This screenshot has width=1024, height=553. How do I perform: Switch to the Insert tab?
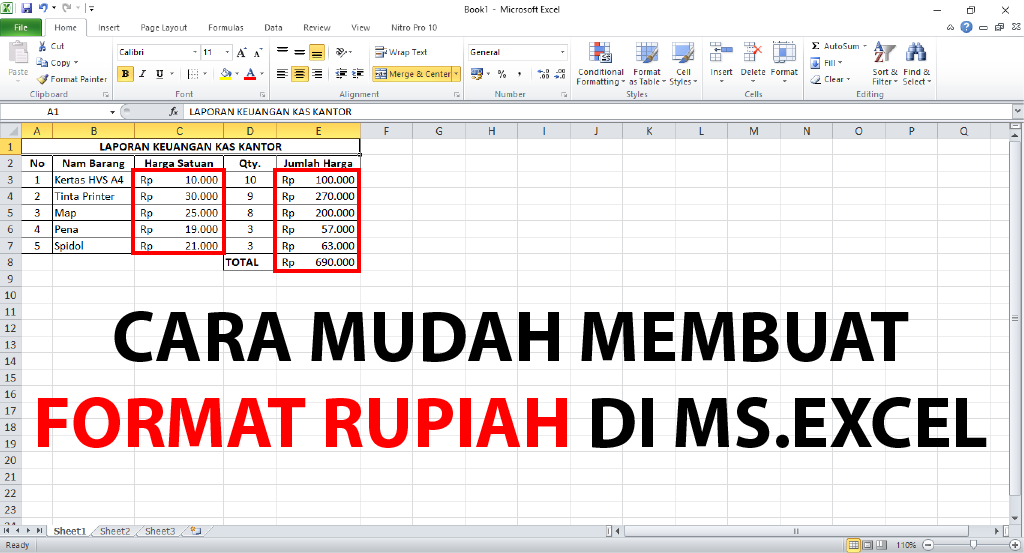tap(109, 27)
